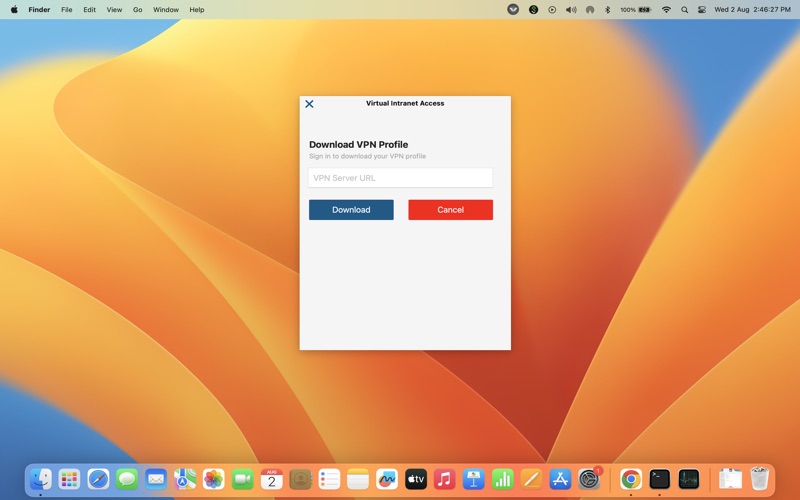Open the File menu
This screenshot has height=500, width=800.
click(x=67, y=9)
